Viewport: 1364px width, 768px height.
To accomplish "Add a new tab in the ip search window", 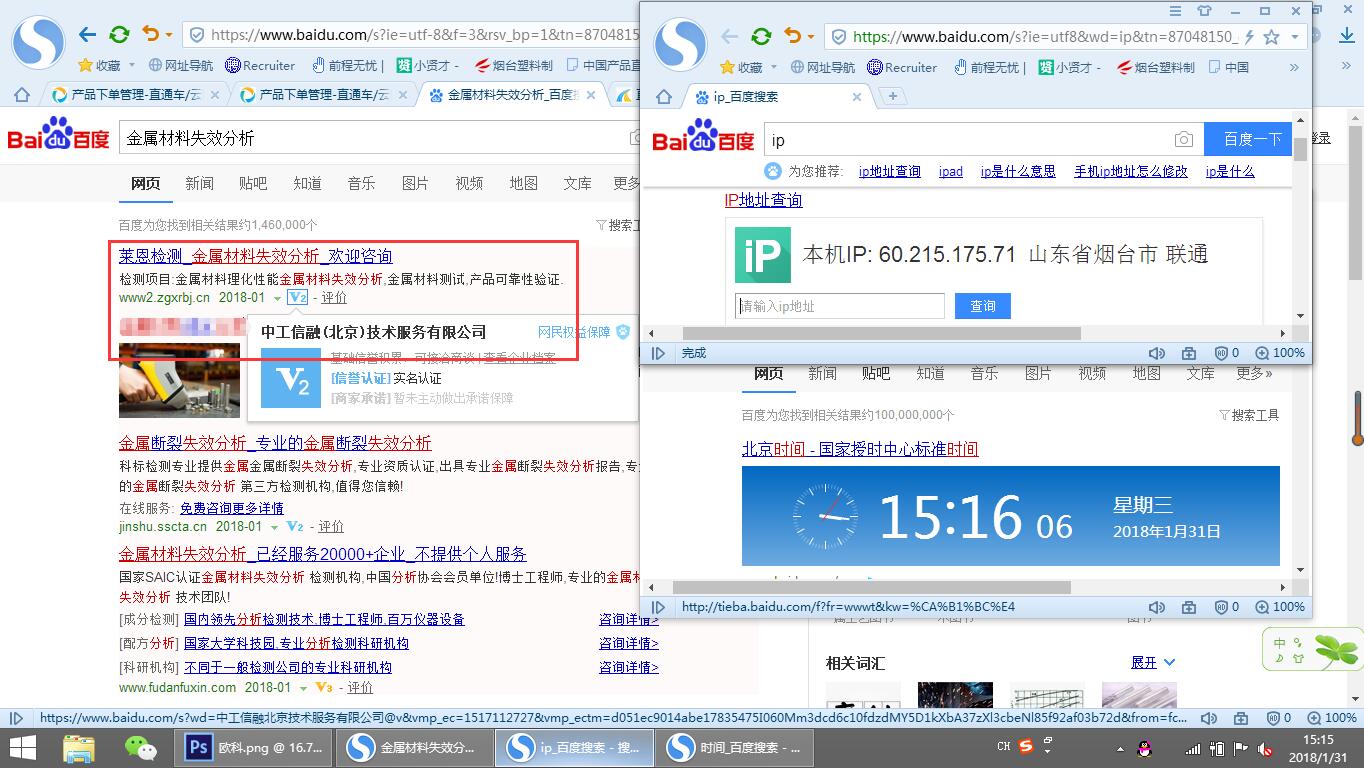I will 892,96.
